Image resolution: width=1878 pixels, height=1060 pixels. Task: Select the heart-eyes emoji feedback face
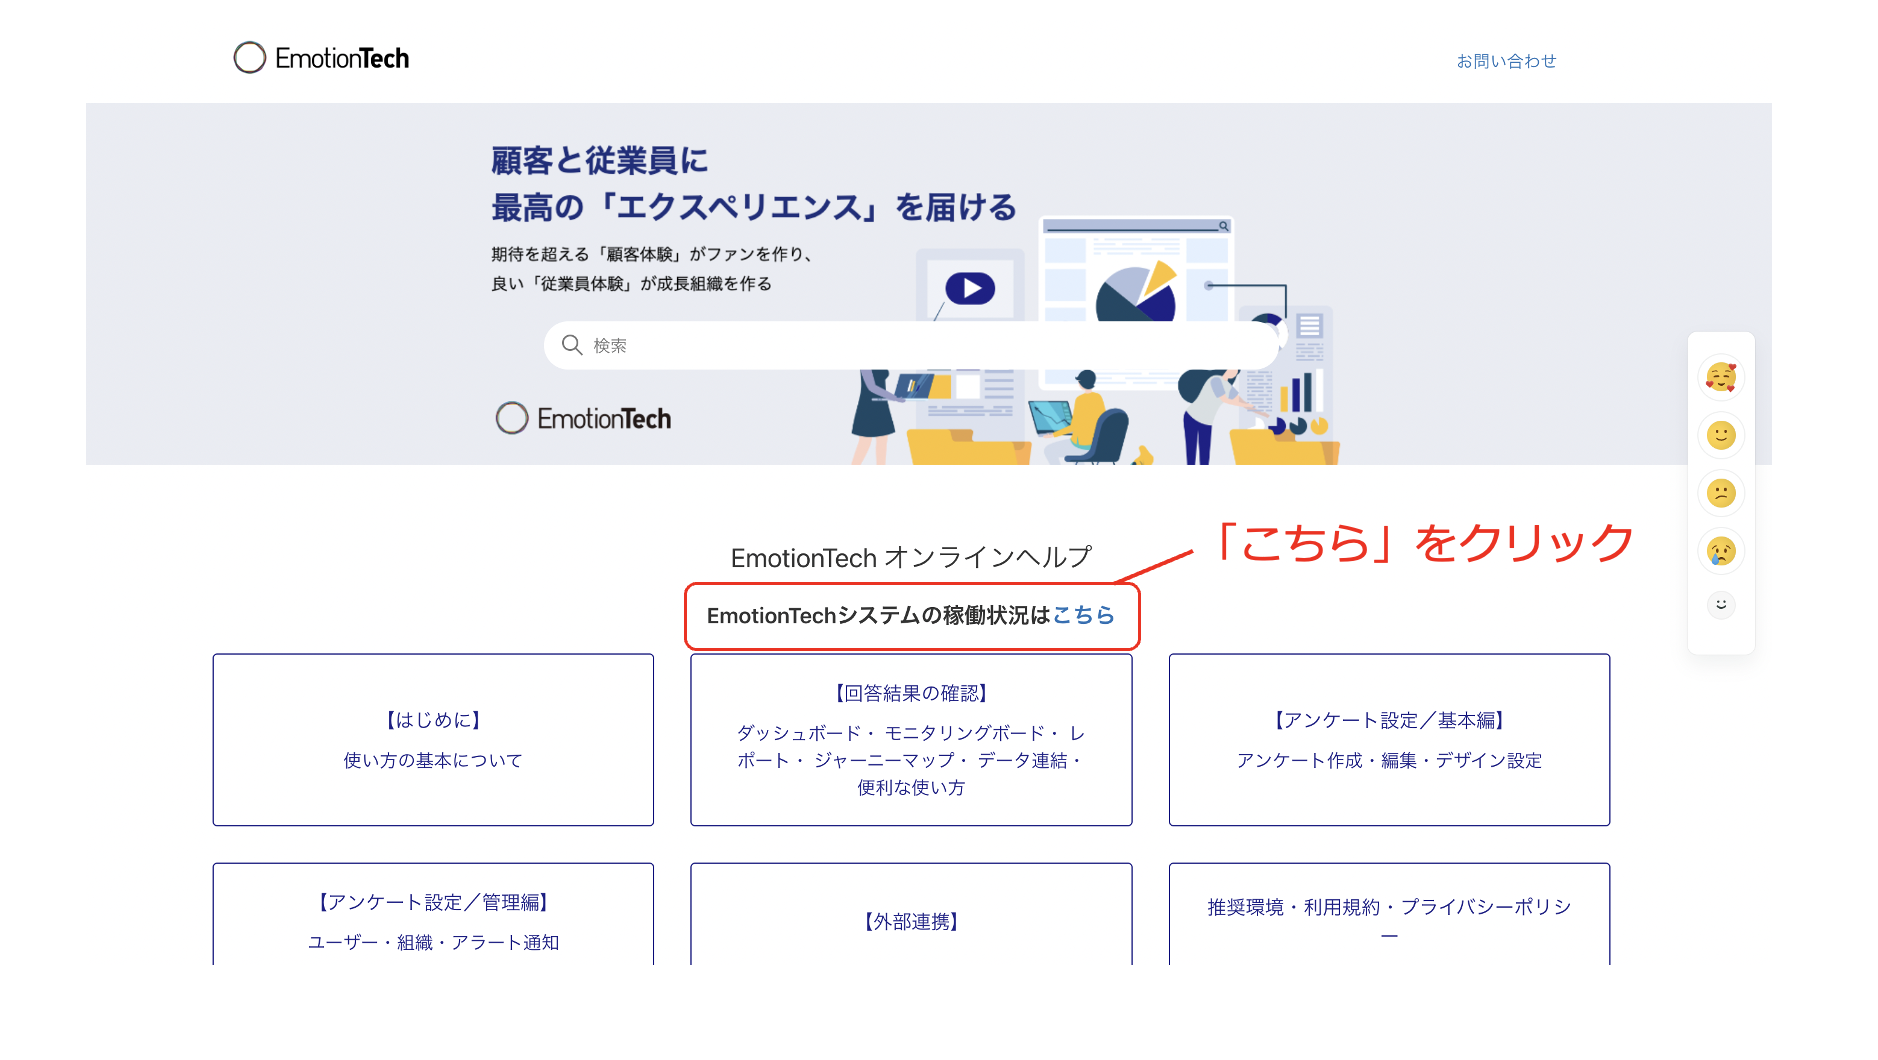pyautogui.click(x=1721, y=377)
